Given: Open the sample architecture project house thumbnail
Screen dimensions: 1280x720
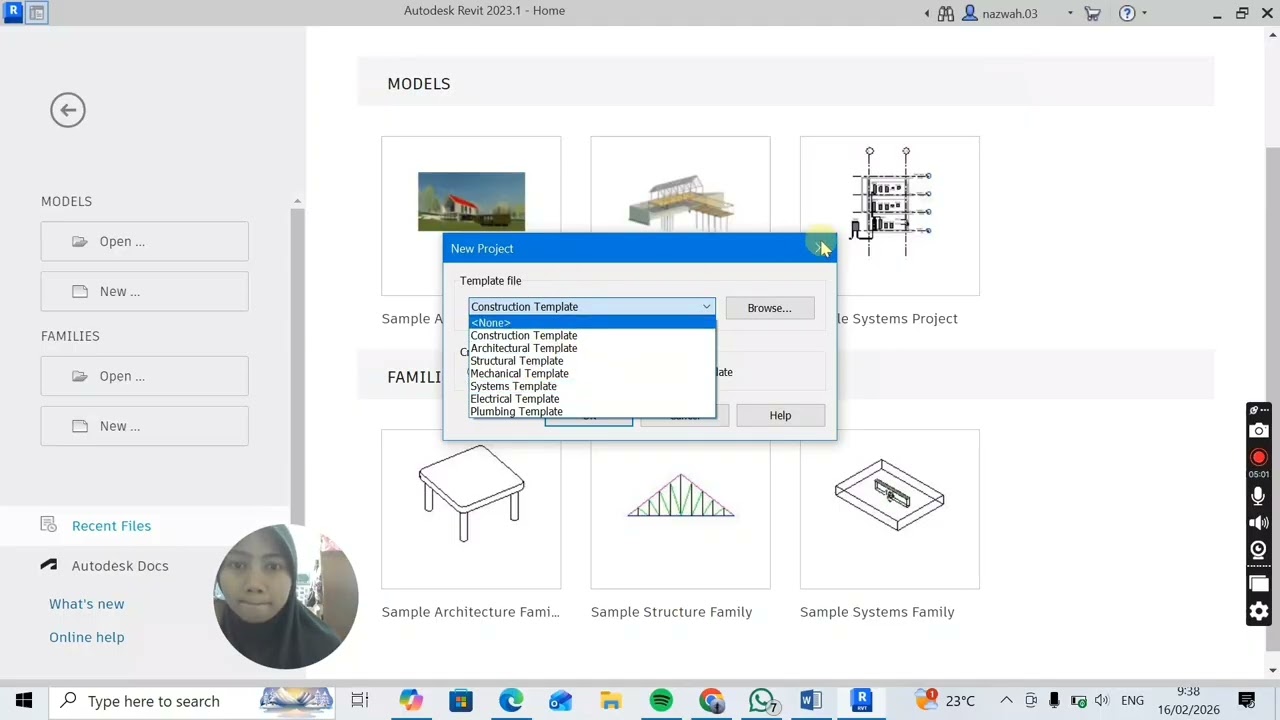Looking at the screenshot, I should (471, 200).
